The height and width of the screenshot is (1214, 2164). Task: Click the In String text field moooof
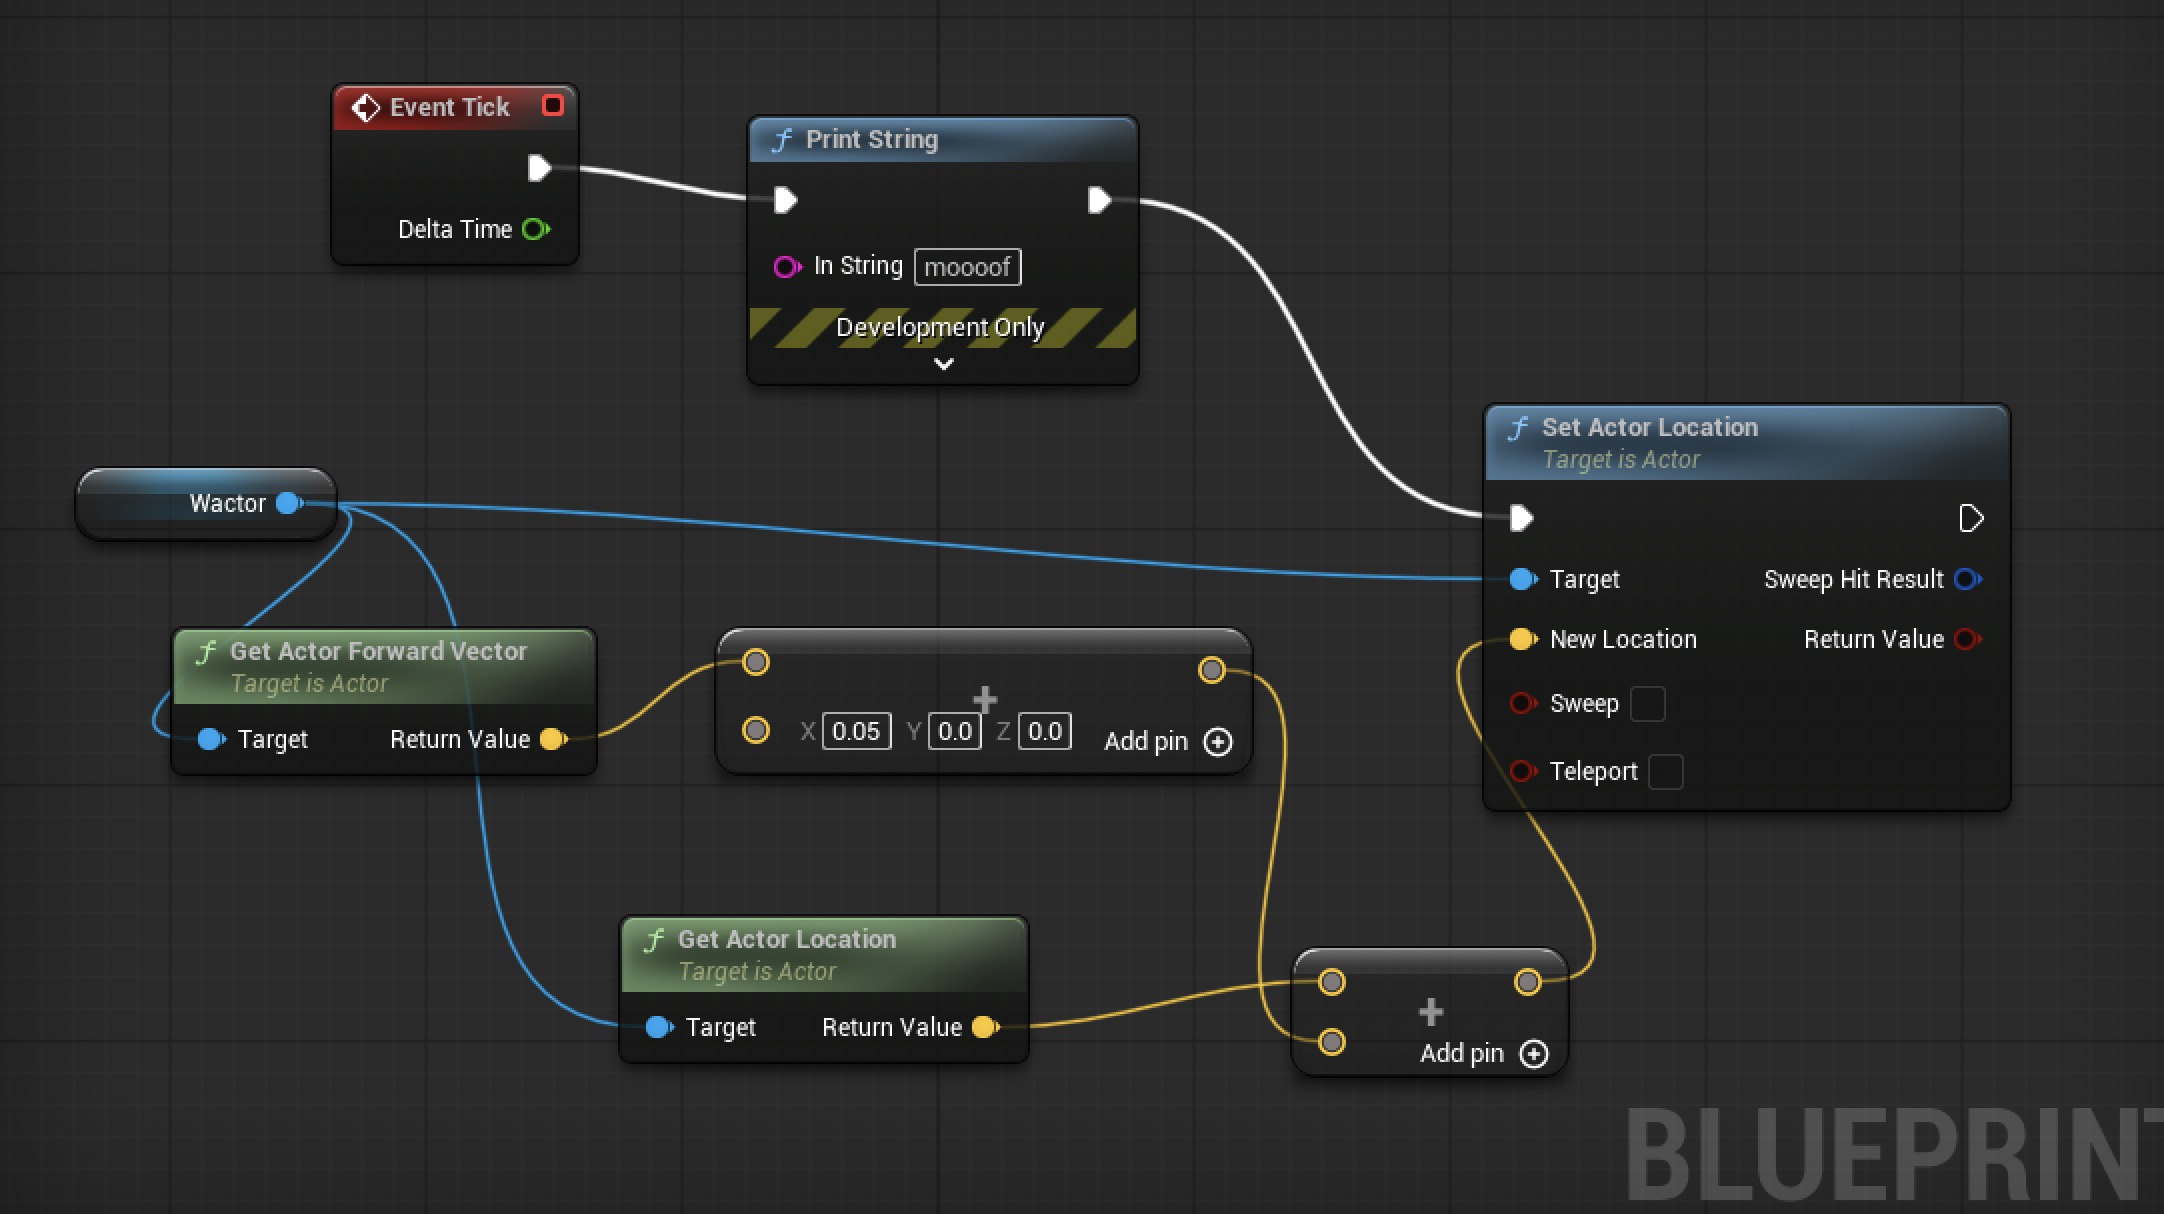[x=967, y=267]
